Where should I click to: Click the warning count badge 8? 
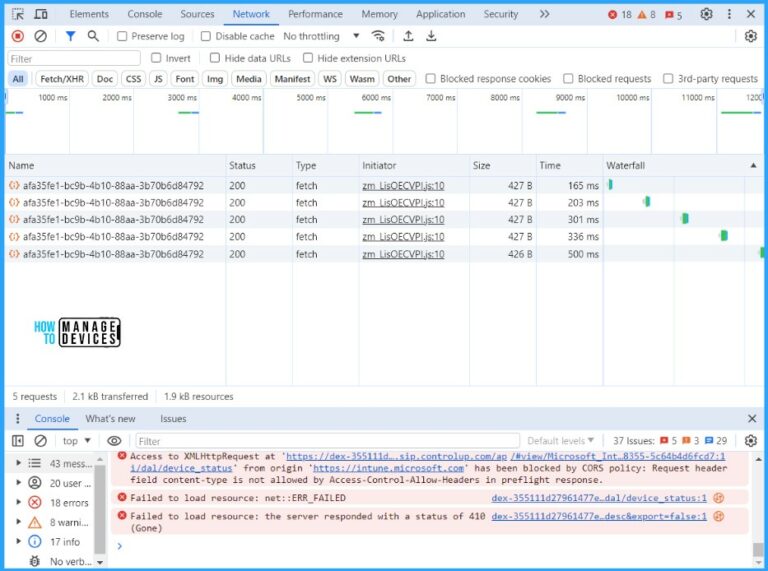[x=646, y=15]
